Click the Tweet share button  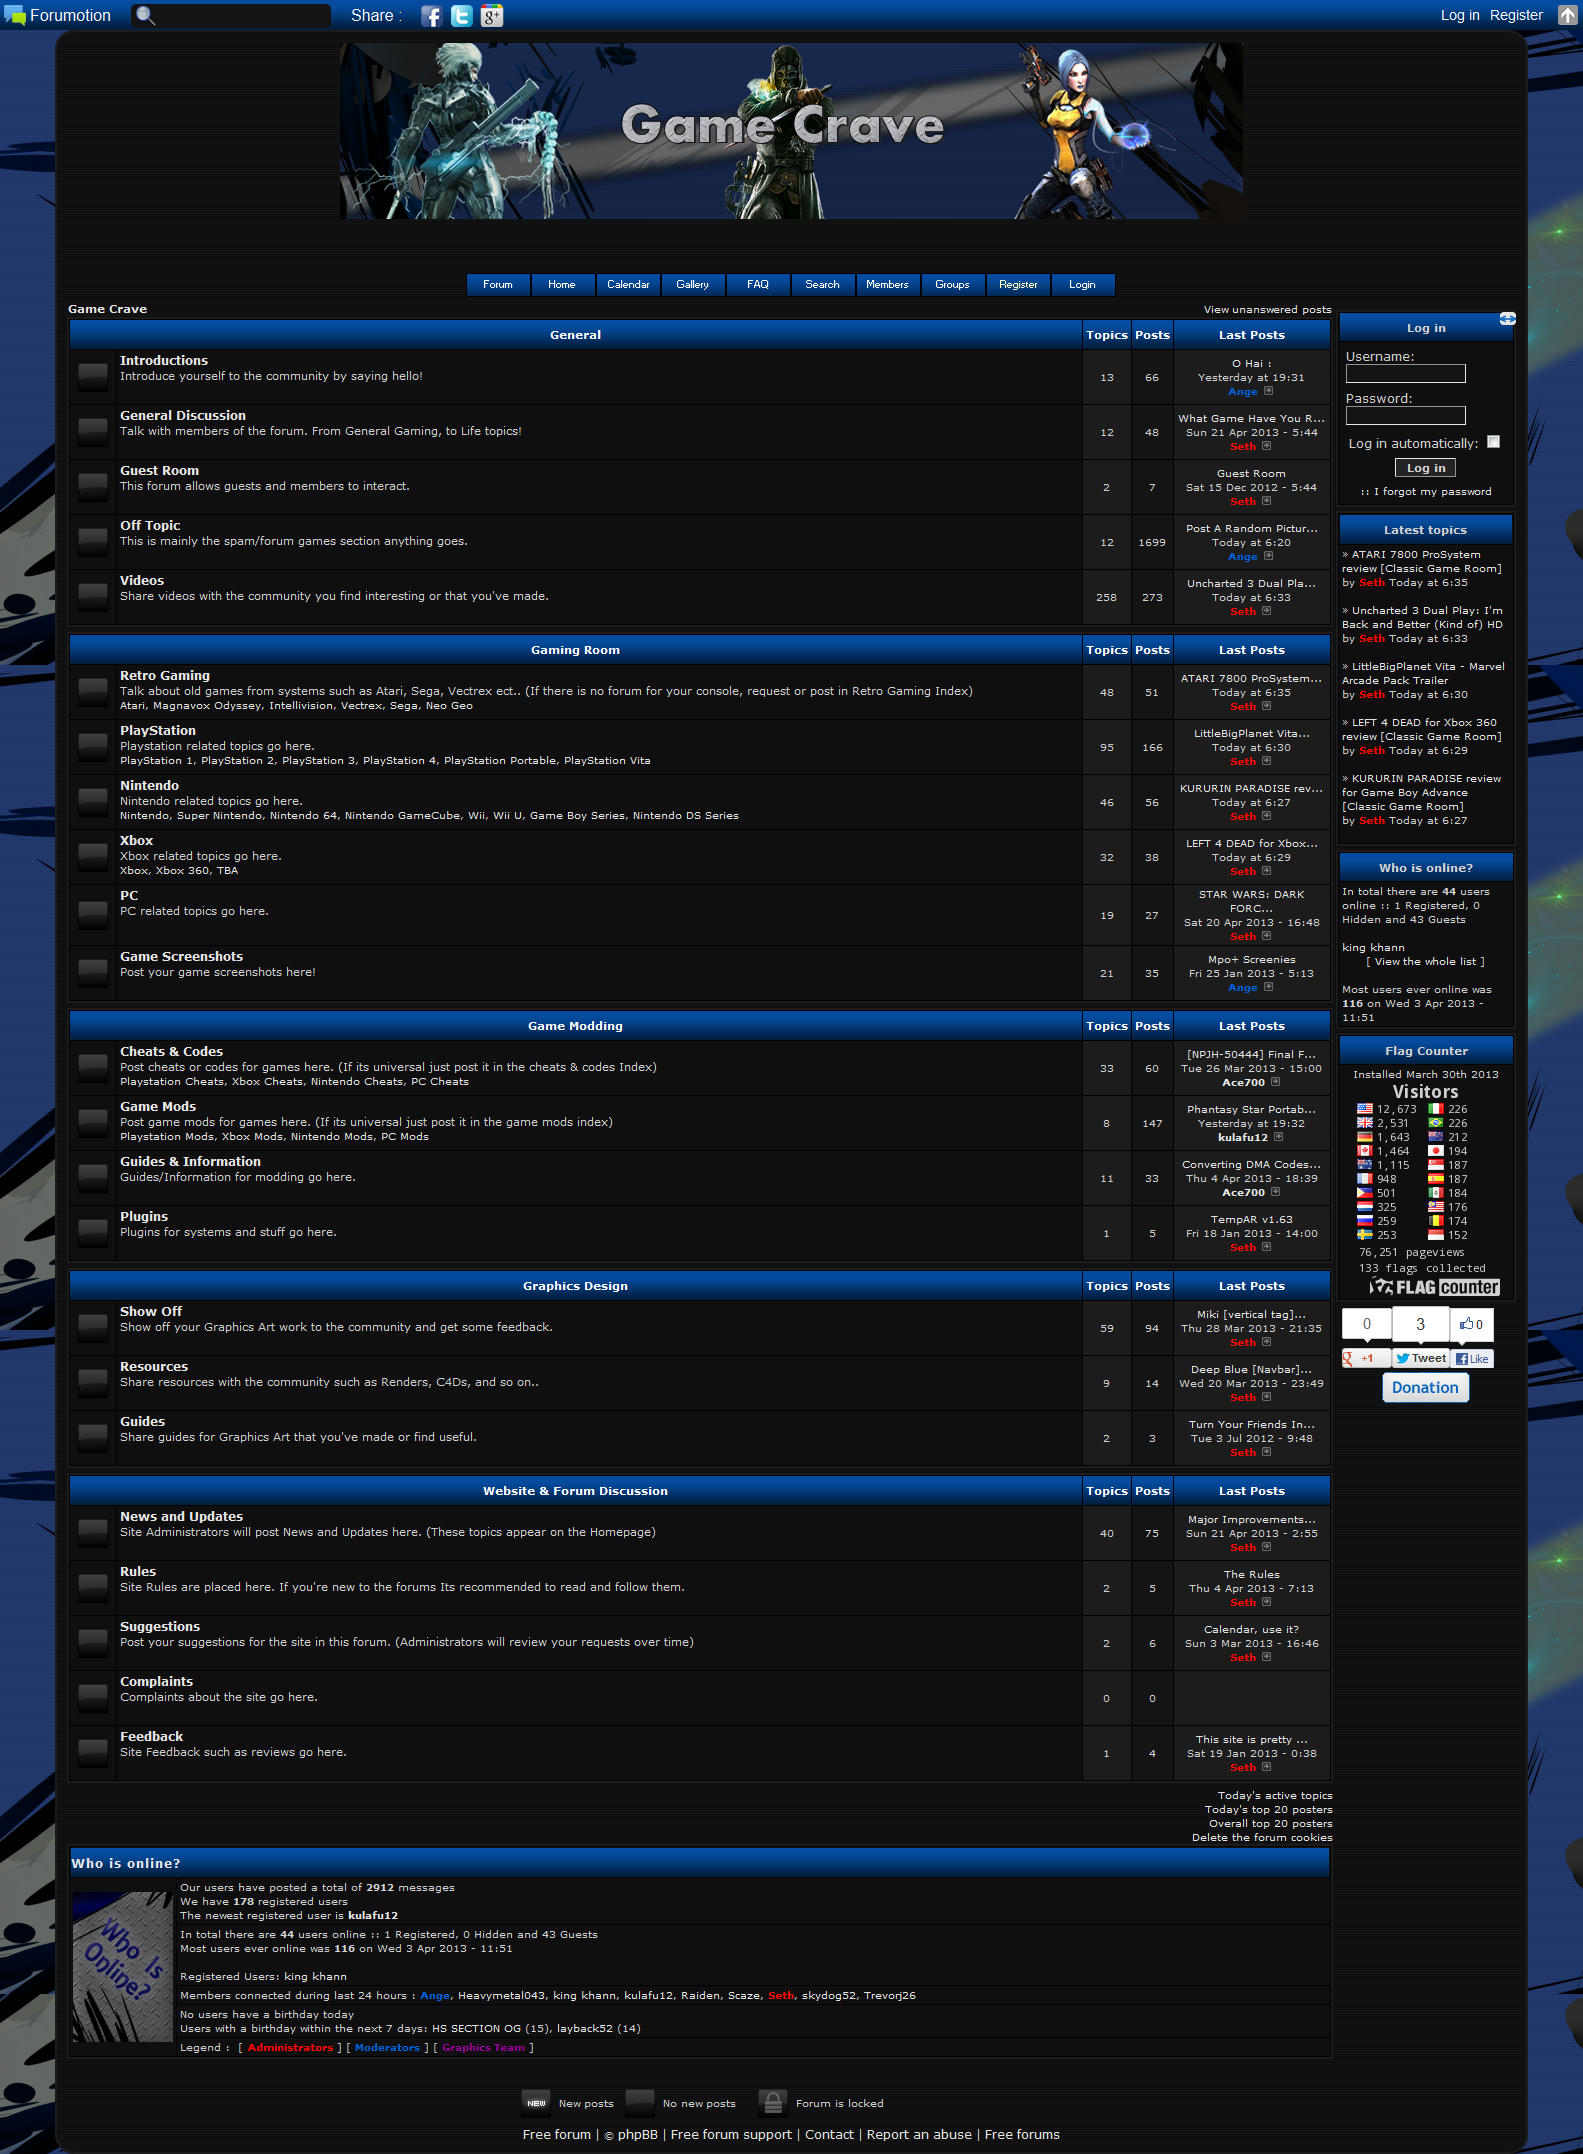pyautogui.click(x=1420, y=1358)
